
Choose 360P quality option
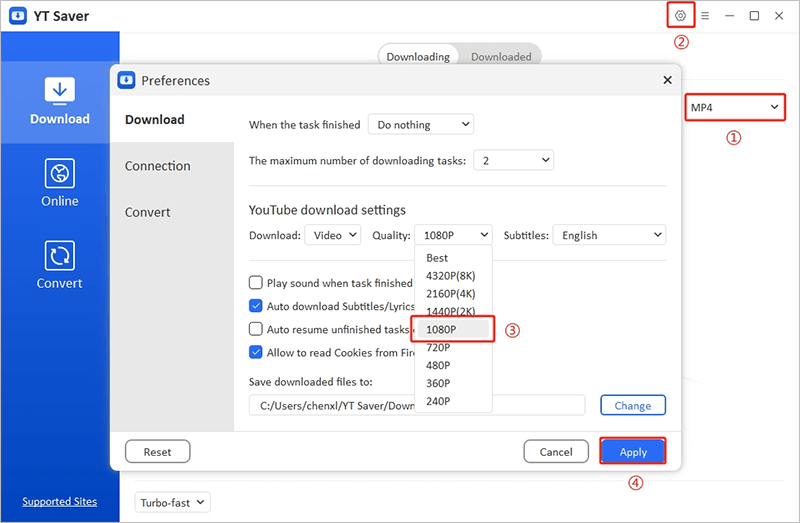click(454, 383)
